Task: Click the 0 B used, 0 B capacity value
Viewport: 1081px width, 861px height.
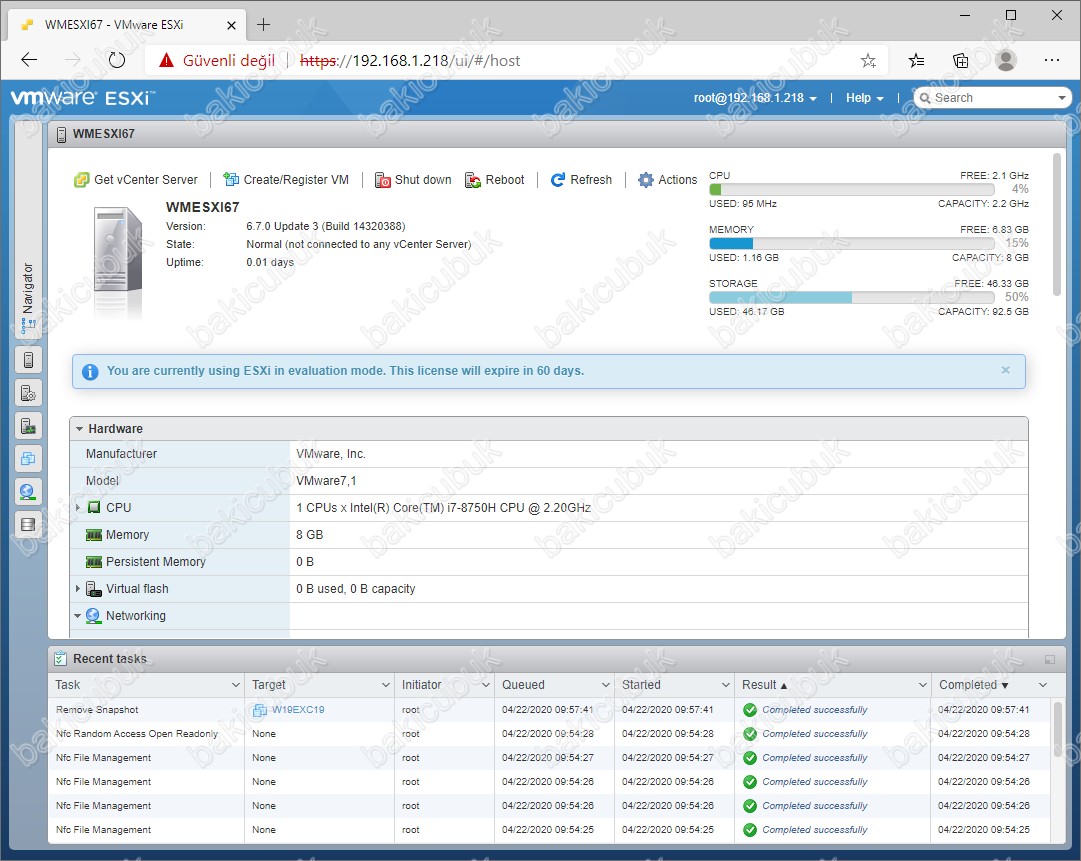Action: click(x=356, y=589)
